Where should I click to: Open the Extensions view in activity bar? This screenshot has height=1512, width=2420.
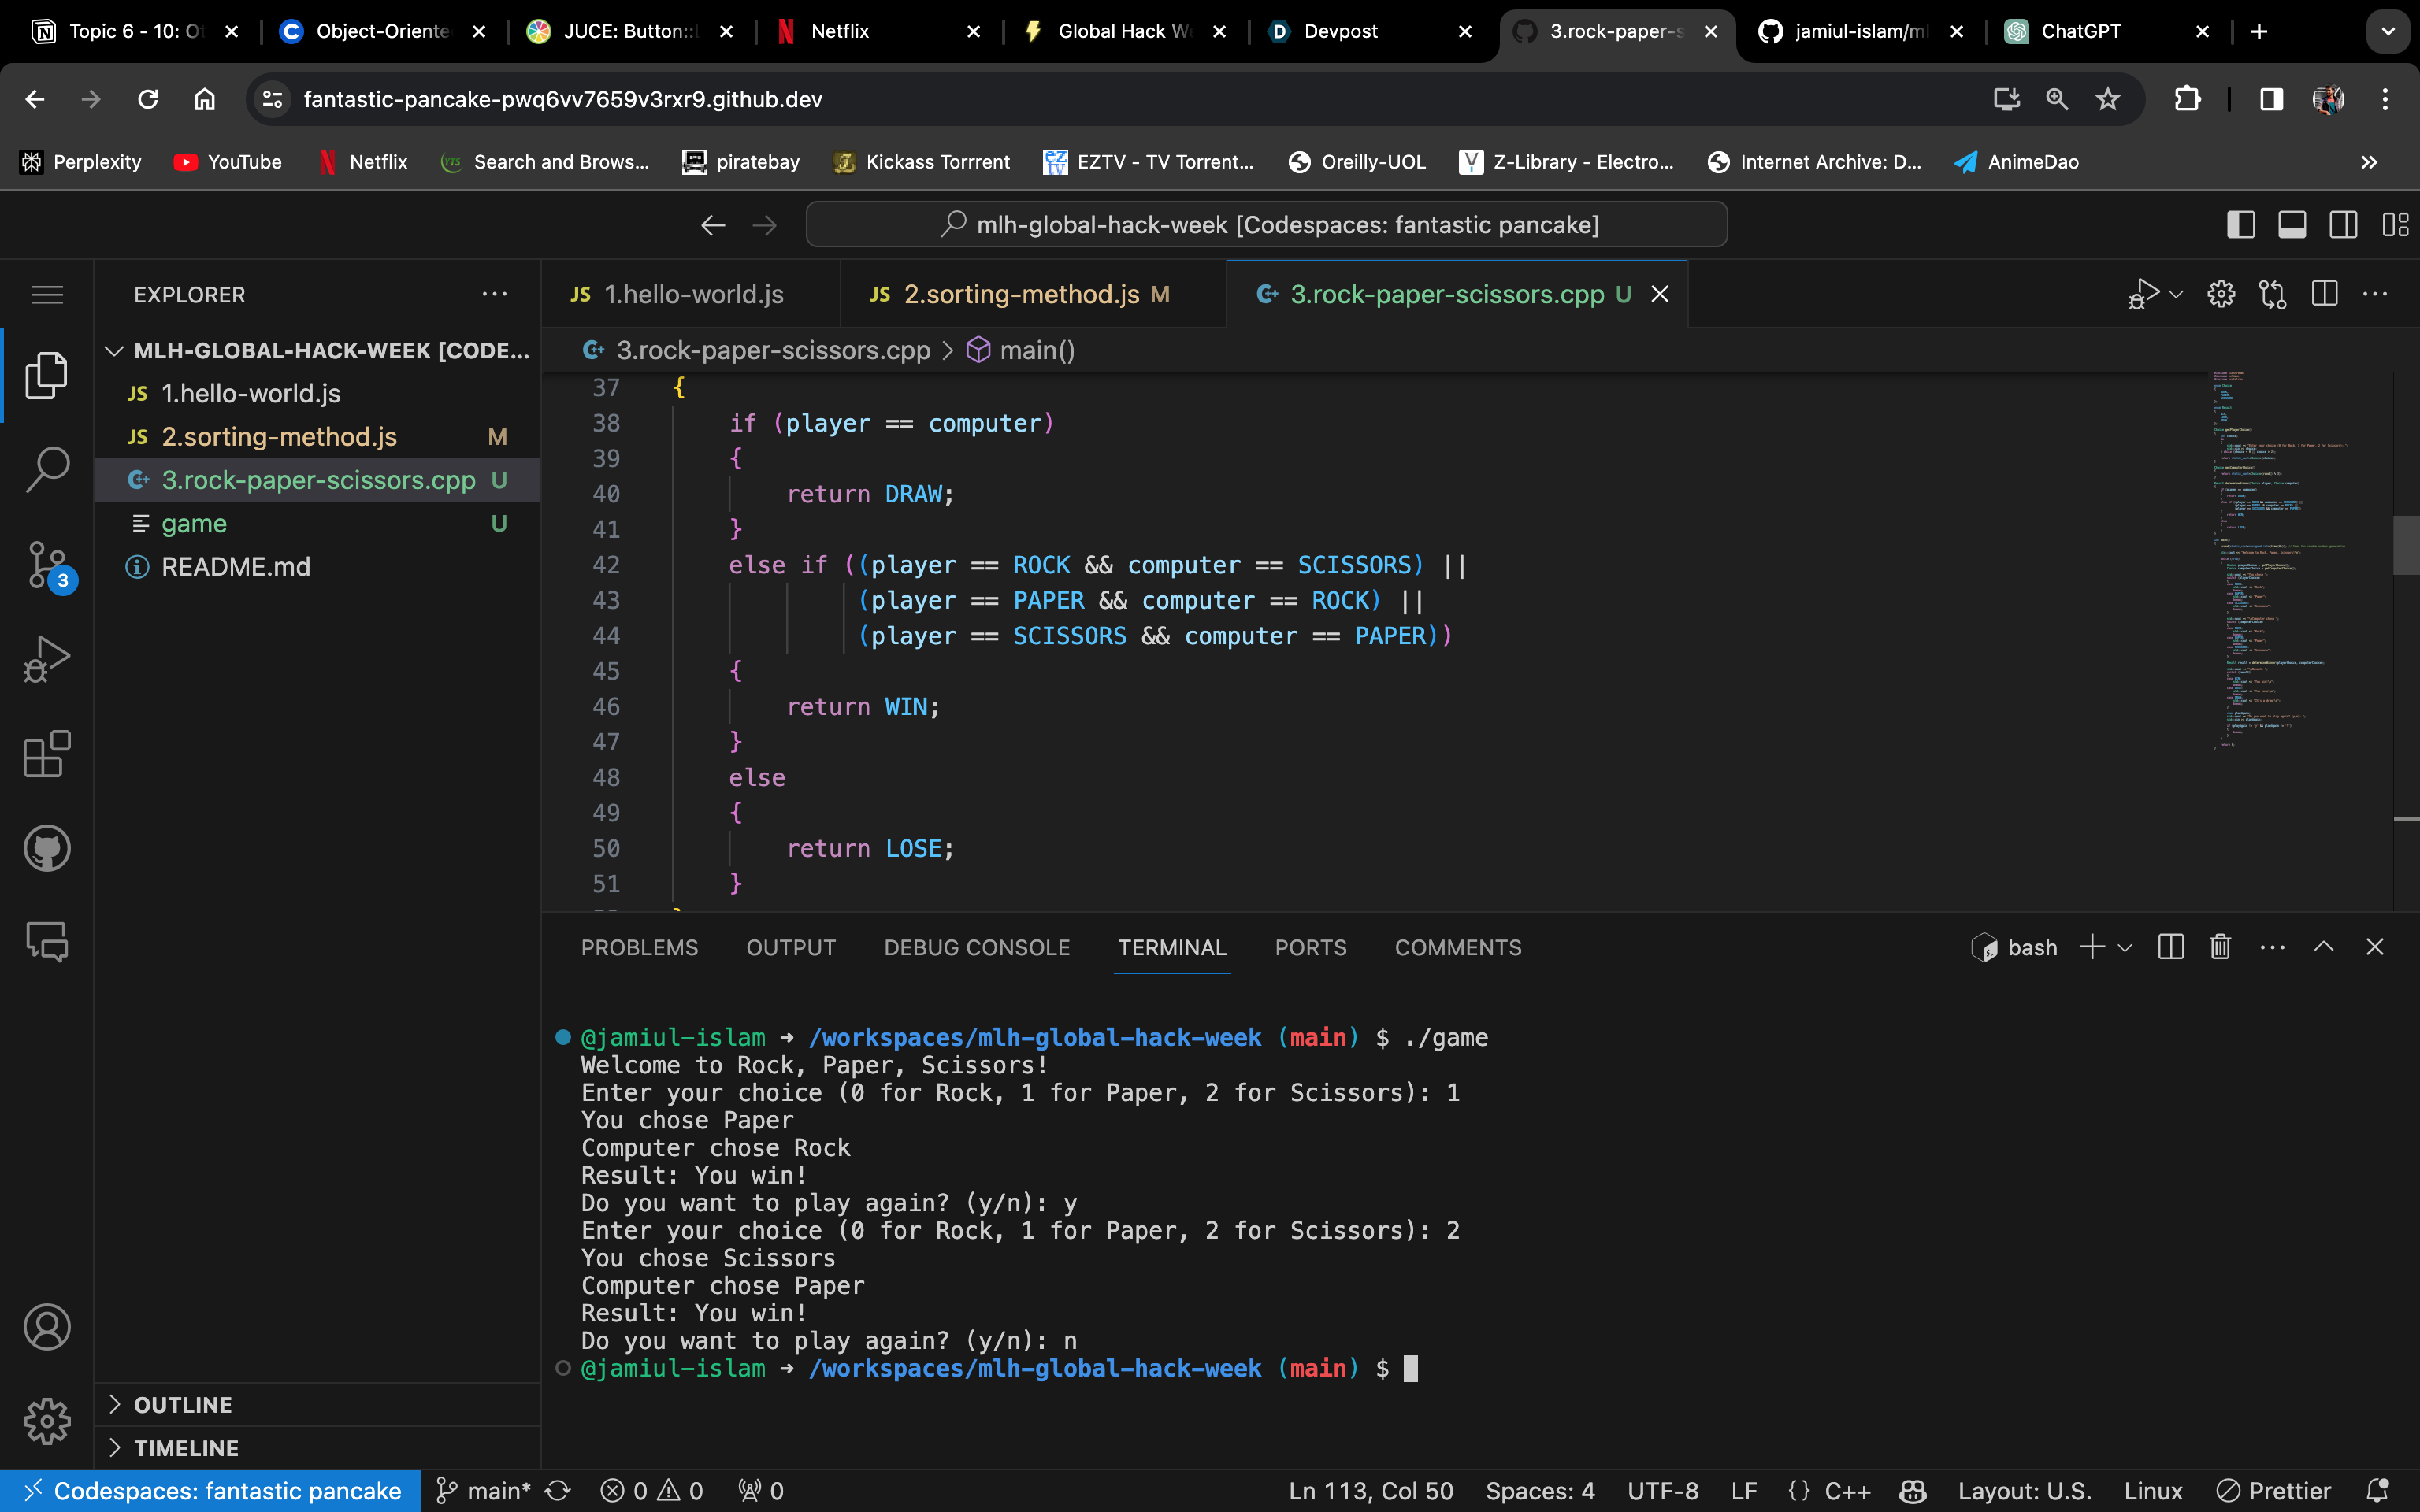click(x=46, y=754)
